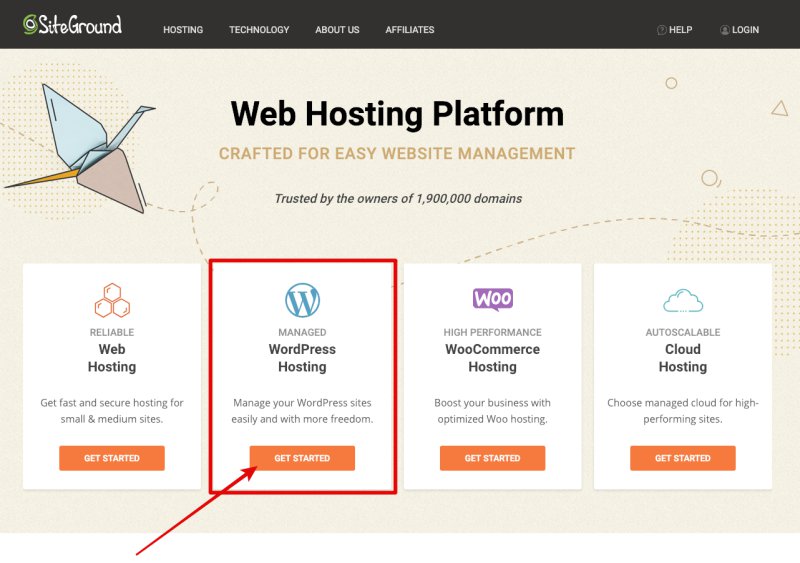Click 'Boost your business' description
800x563 pixels.
click(x=492, y=411)
